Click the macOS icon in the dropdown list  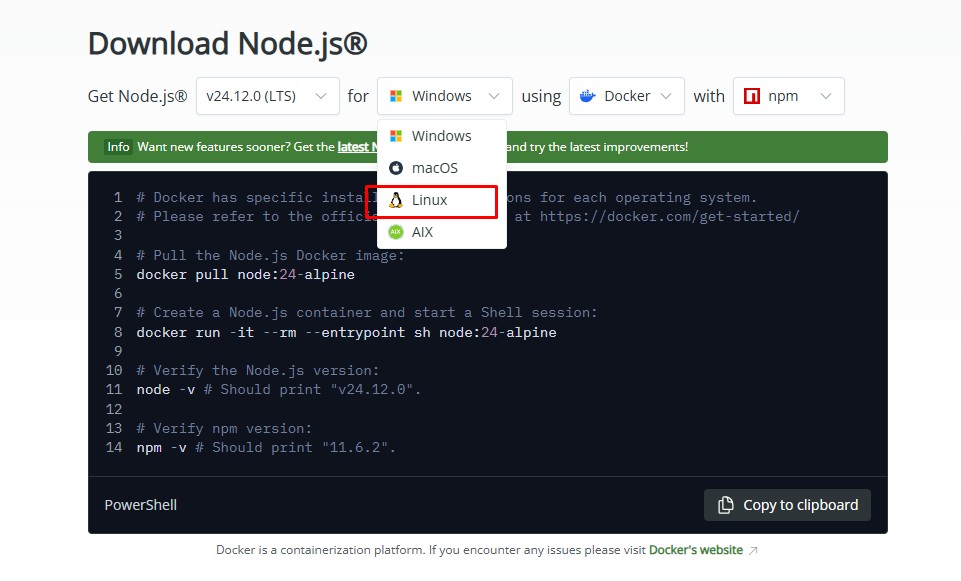[x=396, y=168]
